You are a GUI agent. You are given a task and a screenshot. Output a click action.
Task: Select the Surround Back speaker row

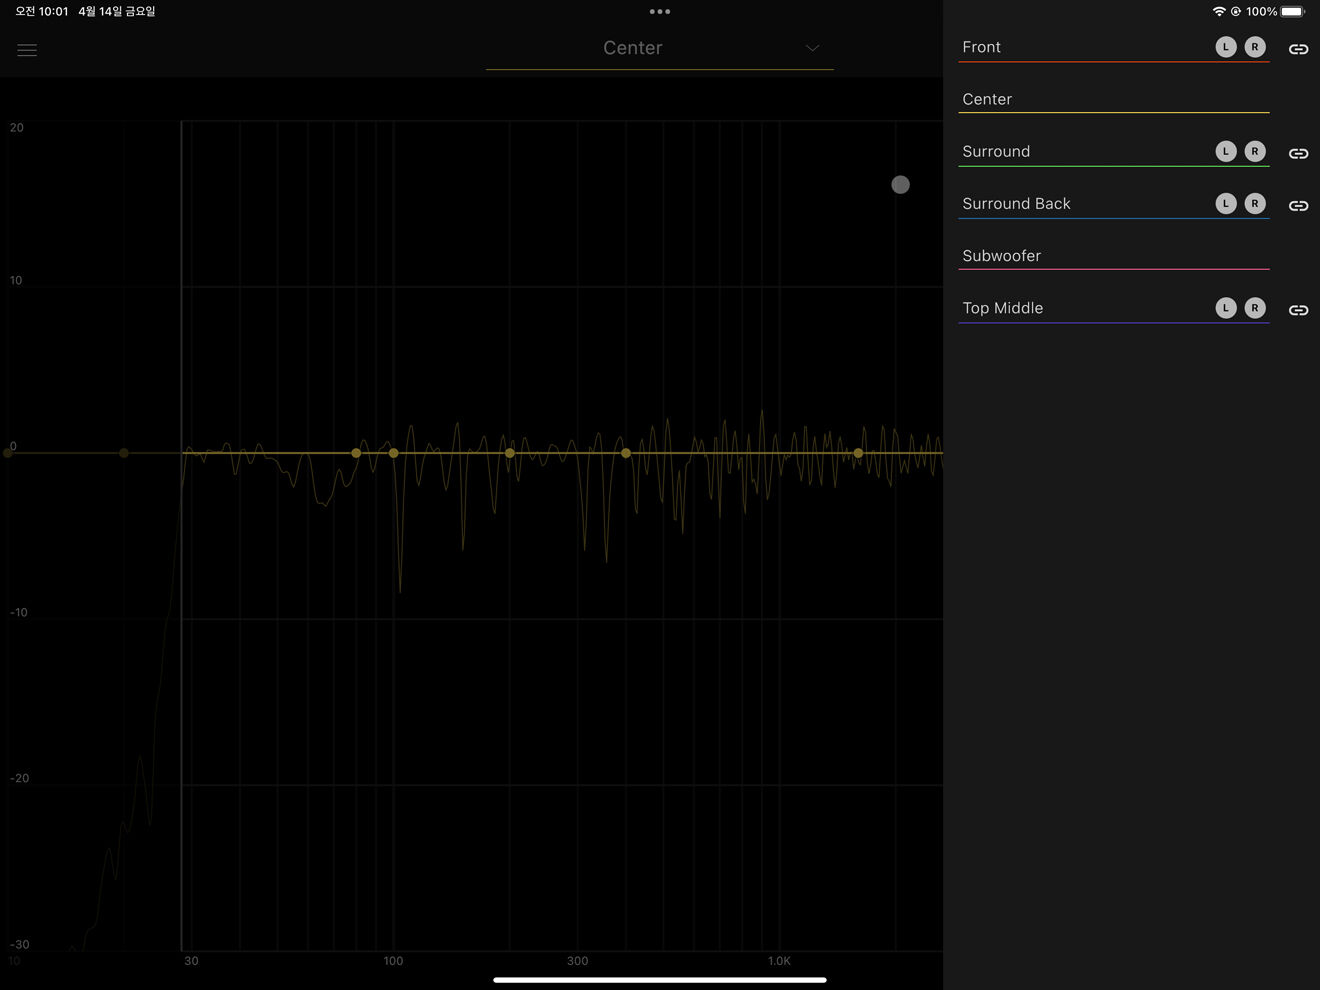point(1114,203)
